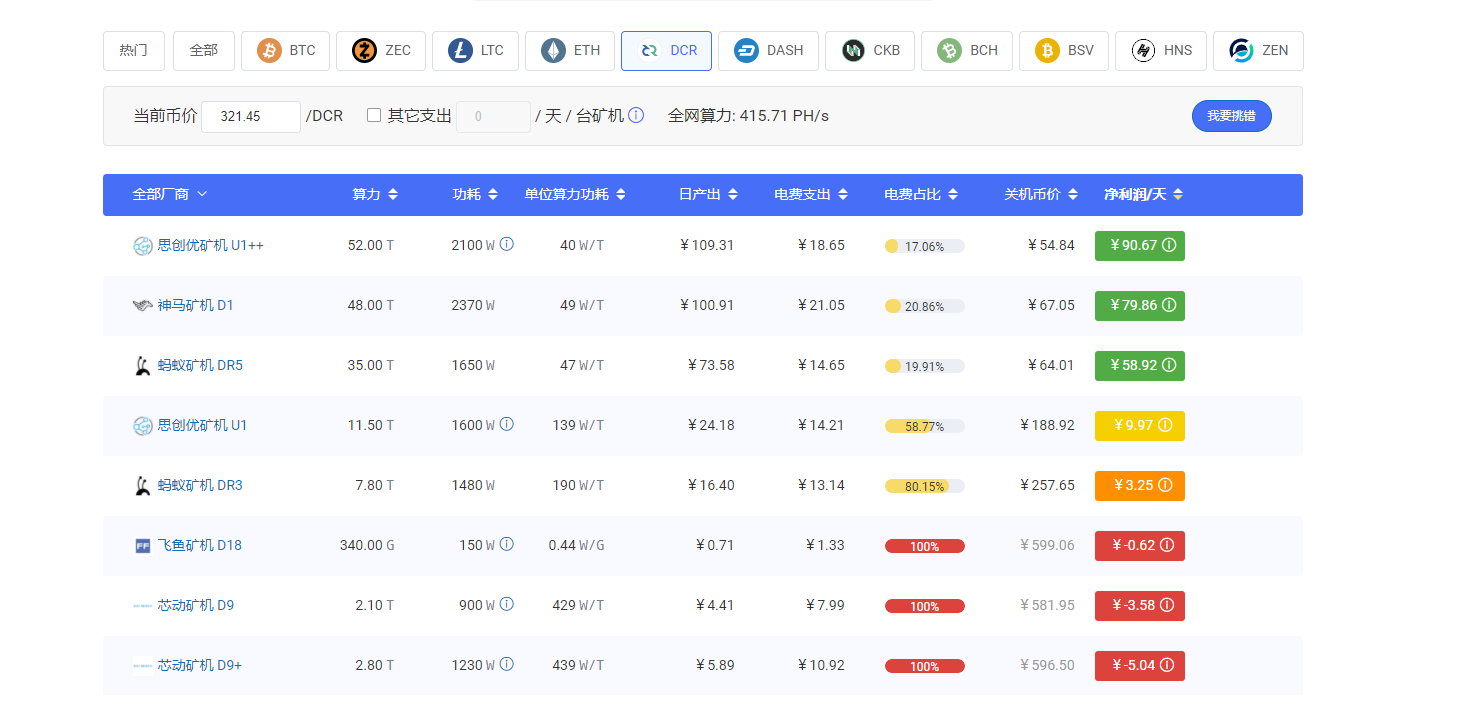
Task: Select the DCR coin tab
Action: click(x=666, y=51)
